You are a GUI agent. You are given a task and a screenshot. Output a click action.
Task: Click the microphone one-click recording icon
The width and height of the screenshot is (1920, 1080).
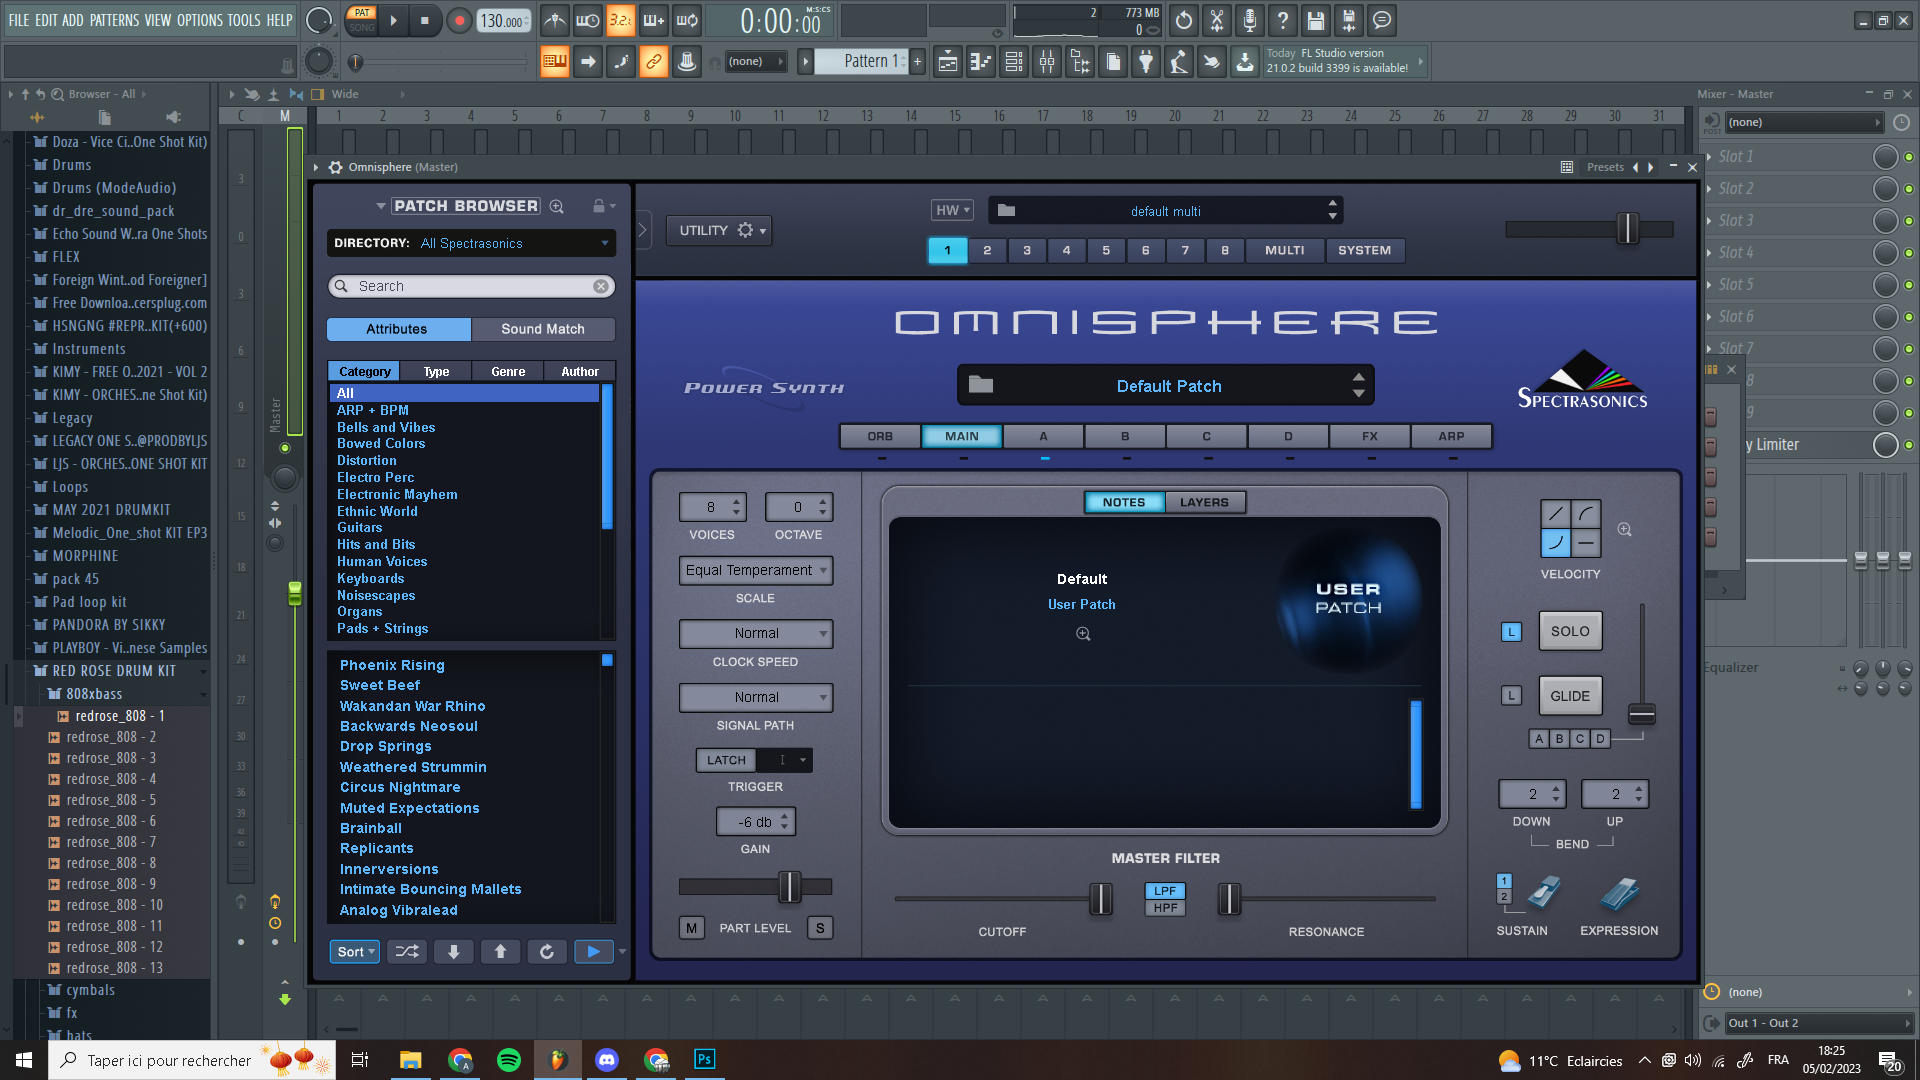tap(1250, 20)
